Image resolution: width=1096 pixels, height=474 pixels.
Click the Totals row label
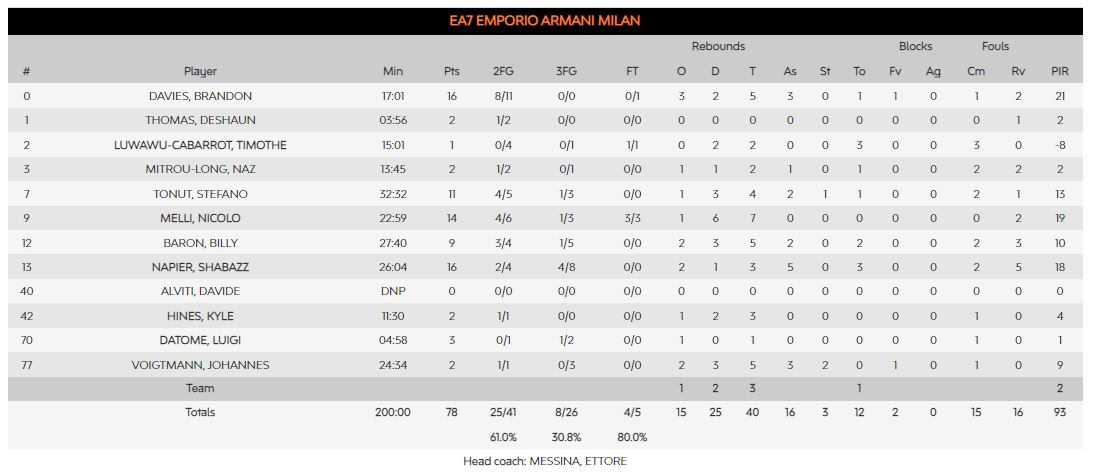click(x=200, y=412)
